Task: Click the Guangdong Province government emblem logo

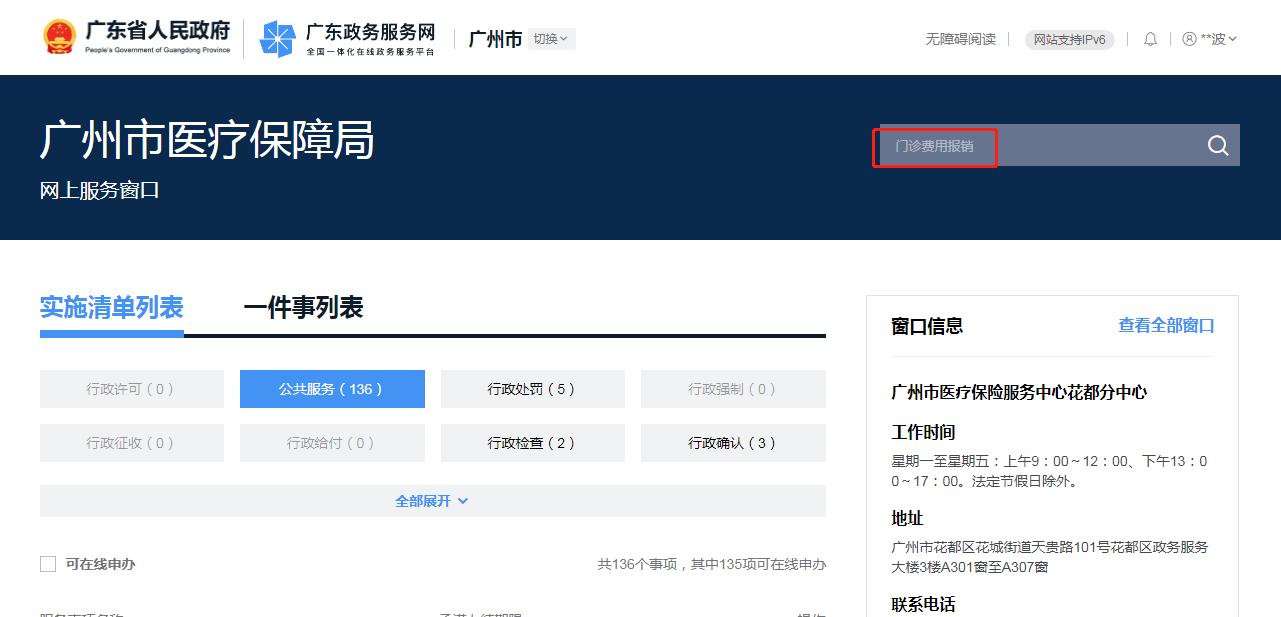Action: [x=59, y=38]
